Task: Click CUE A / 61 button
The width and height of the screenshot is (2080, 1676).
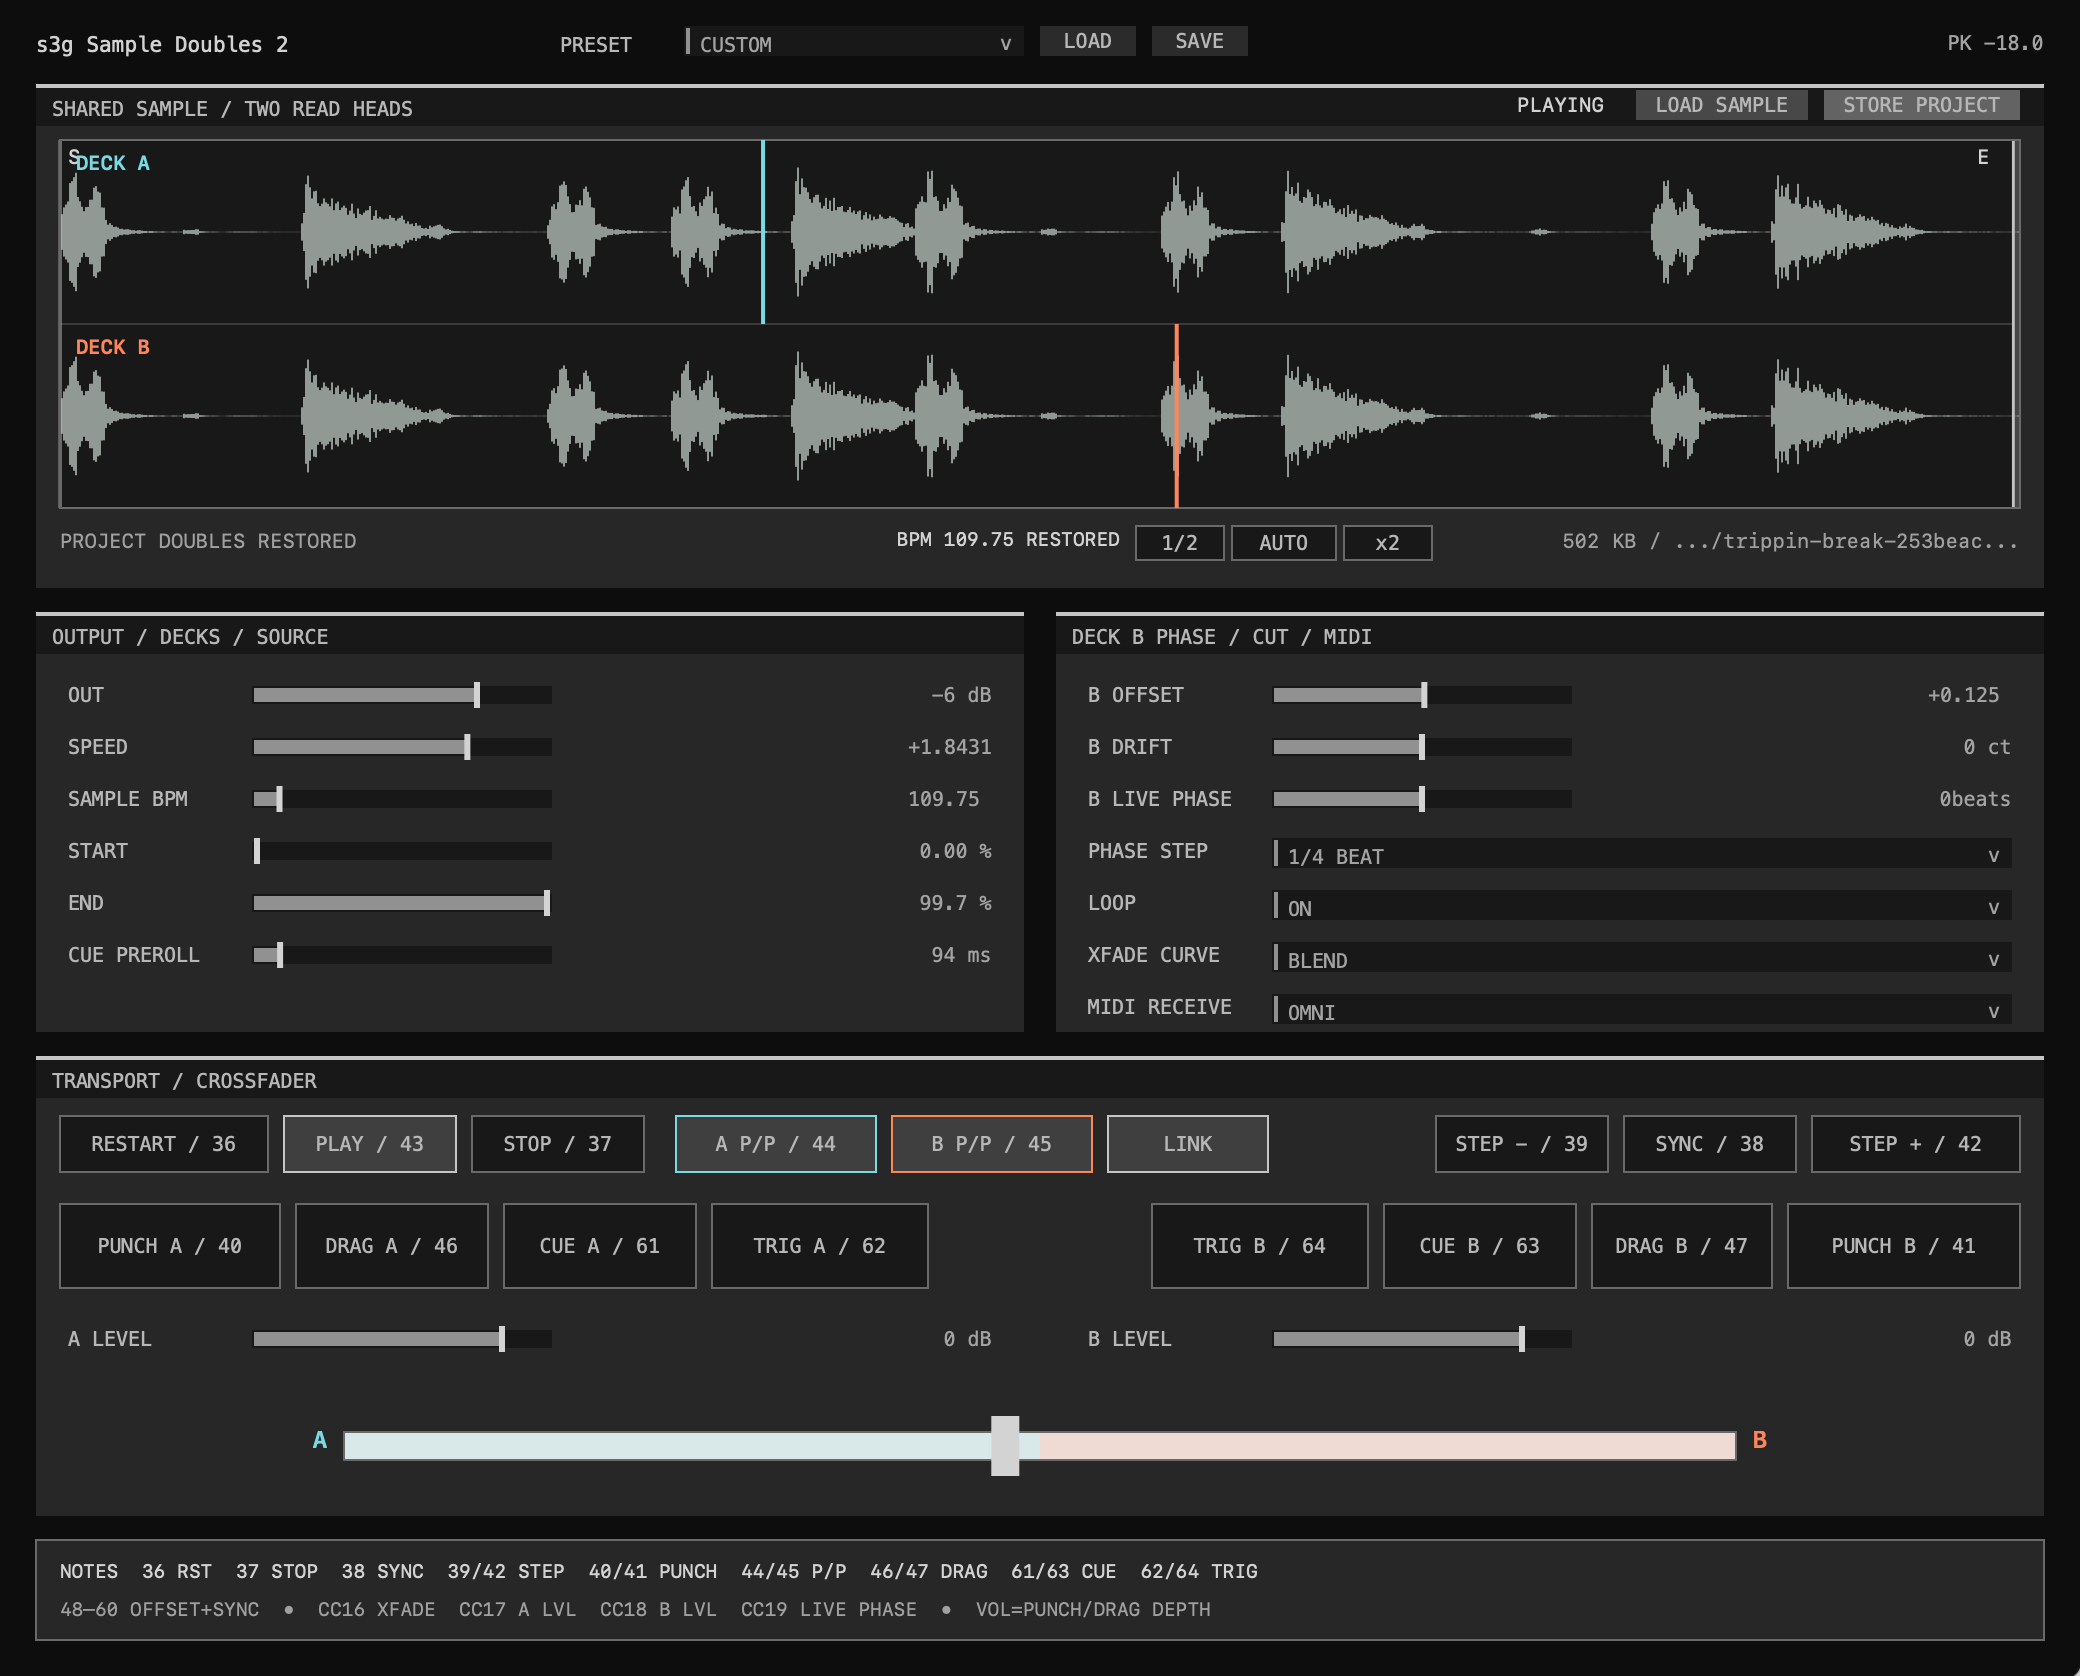Action: [x=600, y=1246]
